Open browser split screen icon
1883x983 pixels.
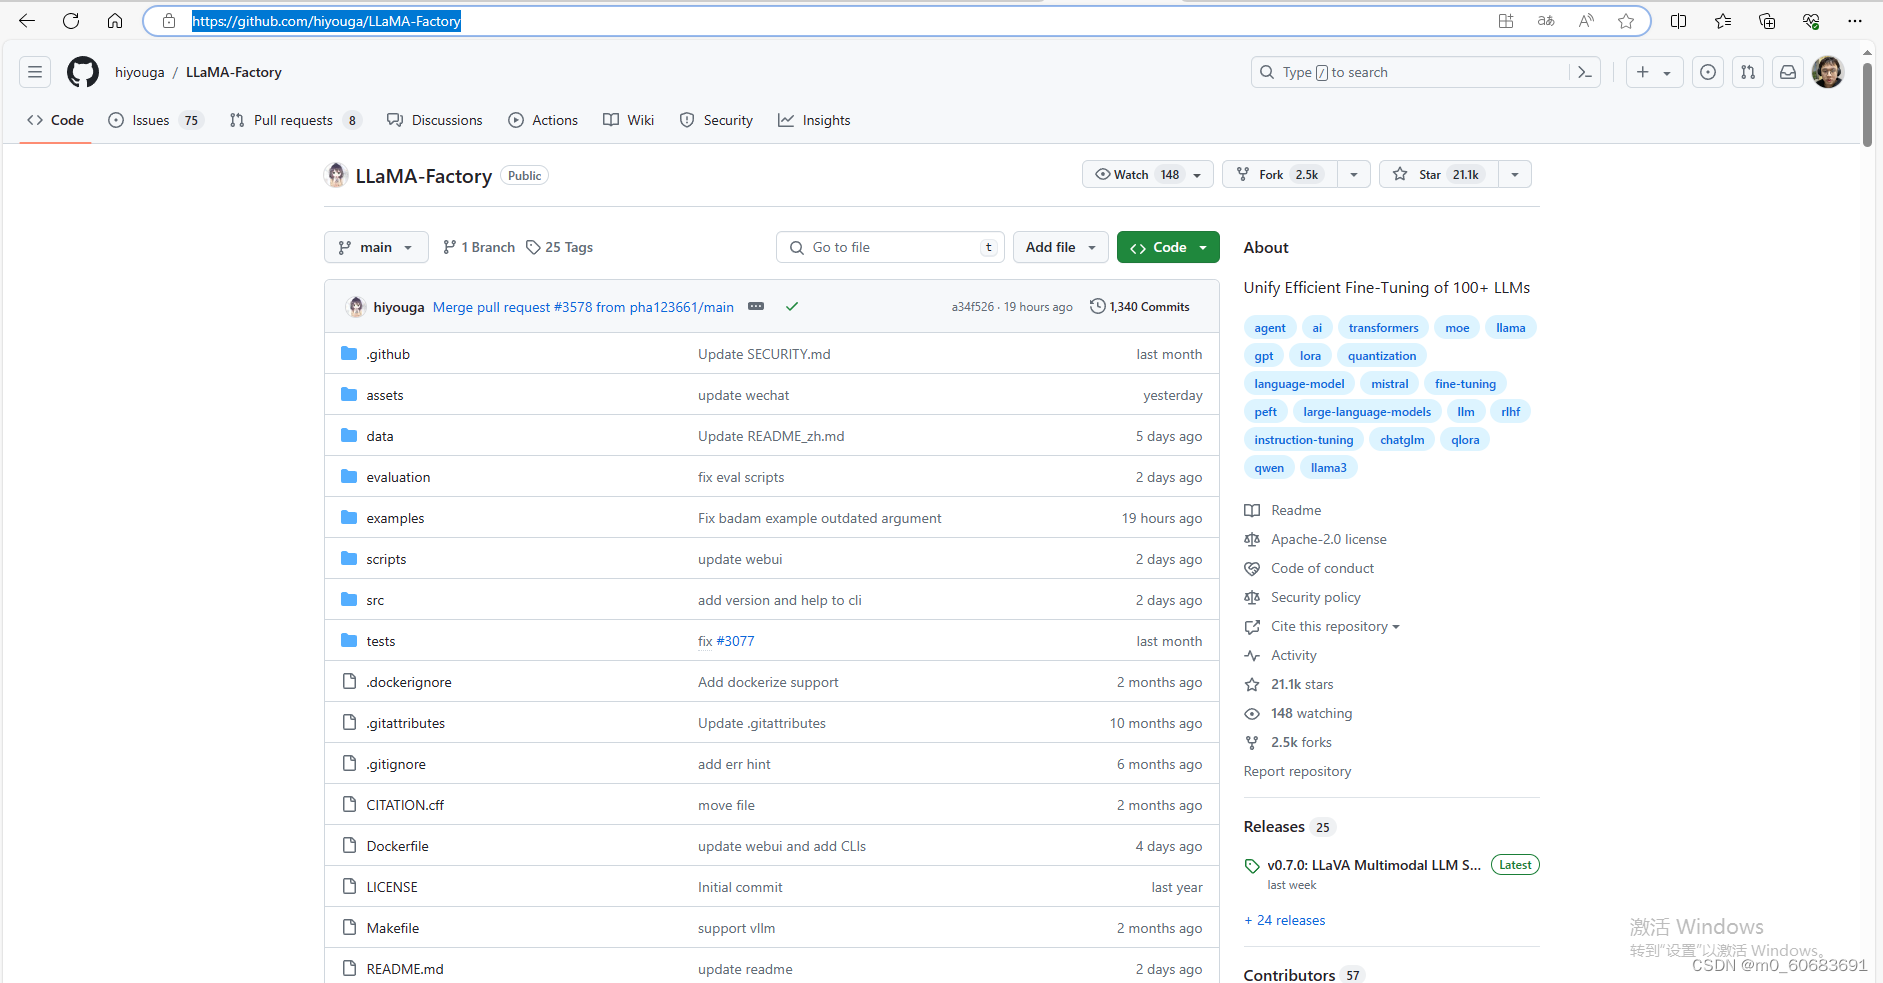click(x=1679, y=21)
